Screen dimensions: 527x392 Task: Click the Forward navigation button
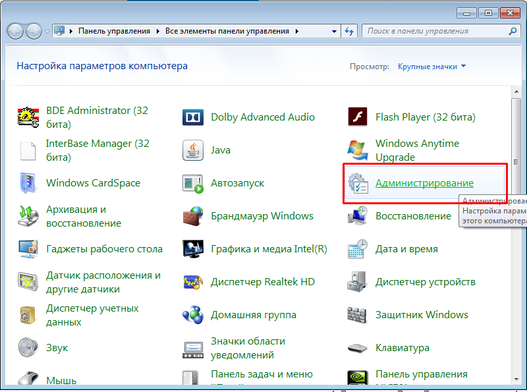34,31
